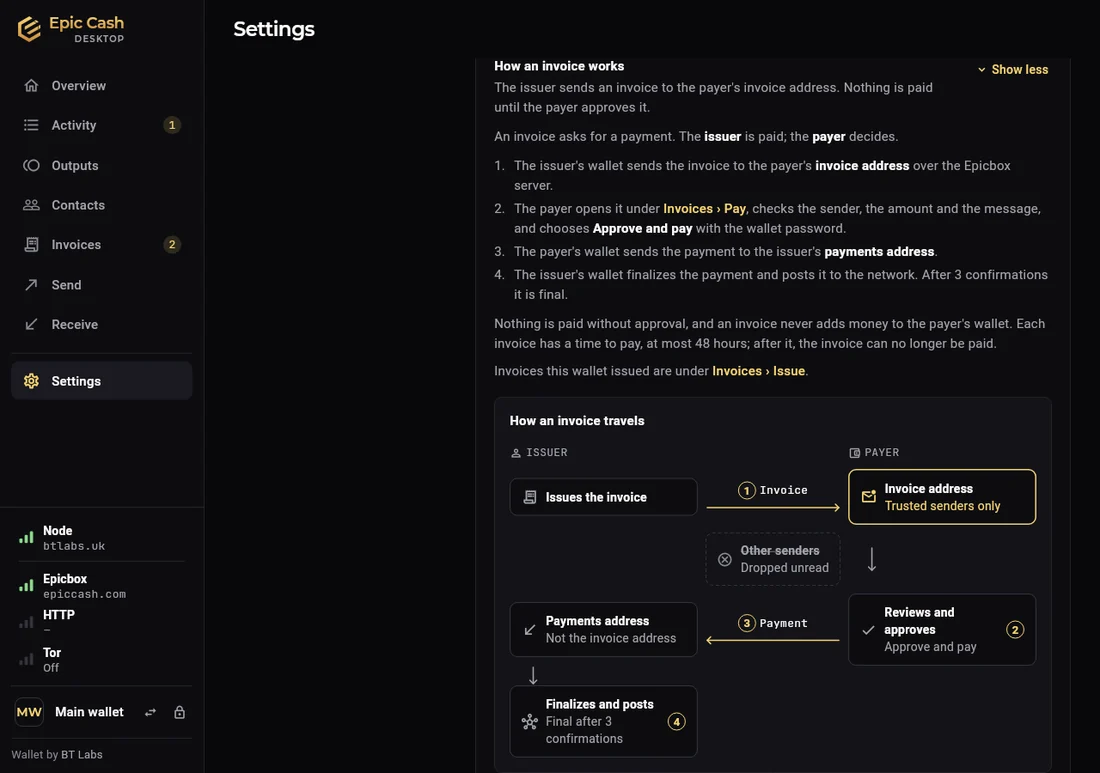Image resolution: width=1100 pixels, height=773 pixels.
Task: Click the Invoices badge showing 2
Action: pos(172,244)
